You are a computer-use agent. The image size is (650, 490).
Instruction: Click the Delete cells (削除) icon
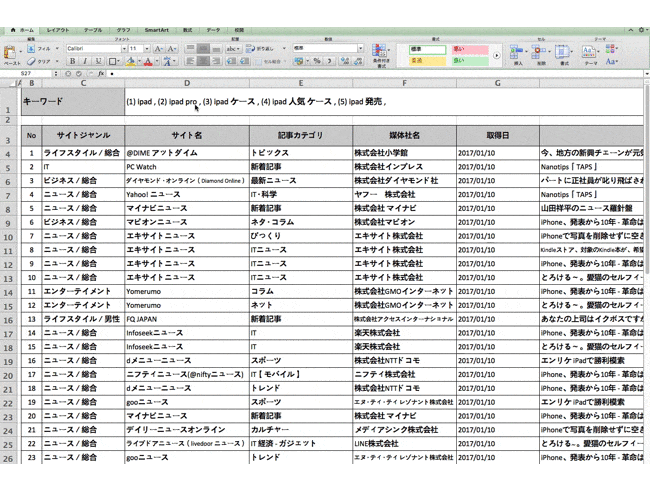click(x=539, y=52)
